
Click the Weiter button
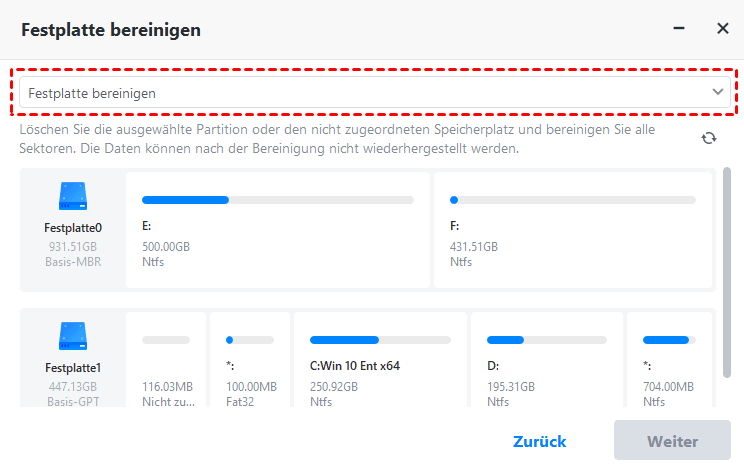coord(671,441)
